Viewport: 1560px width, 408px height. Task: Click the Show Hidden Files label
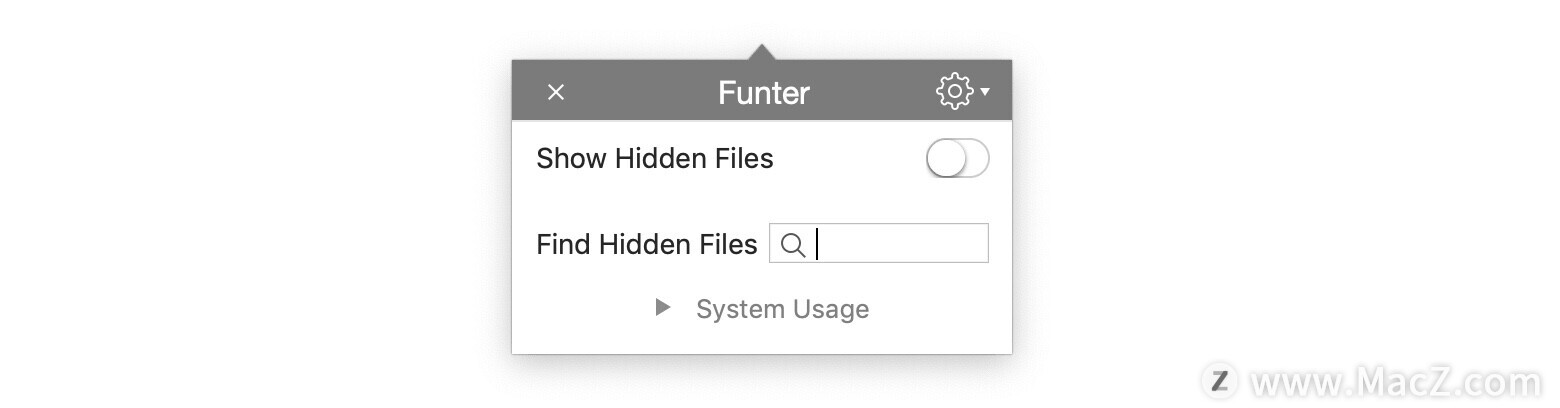[655, 159]
